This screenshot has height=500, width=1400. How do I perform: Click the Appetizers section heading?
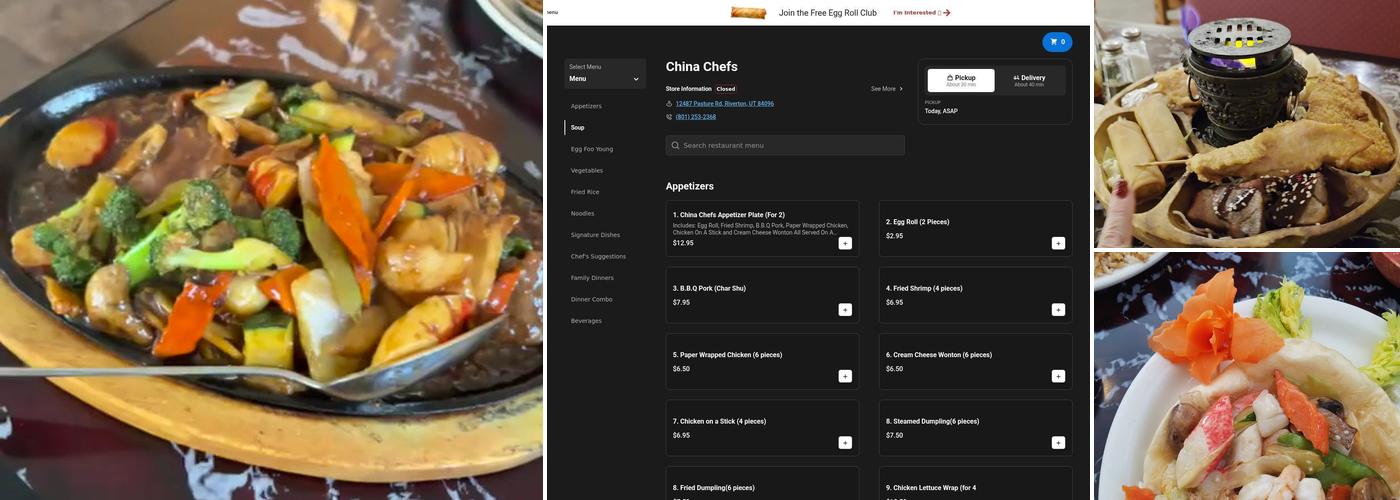[690, 186]
